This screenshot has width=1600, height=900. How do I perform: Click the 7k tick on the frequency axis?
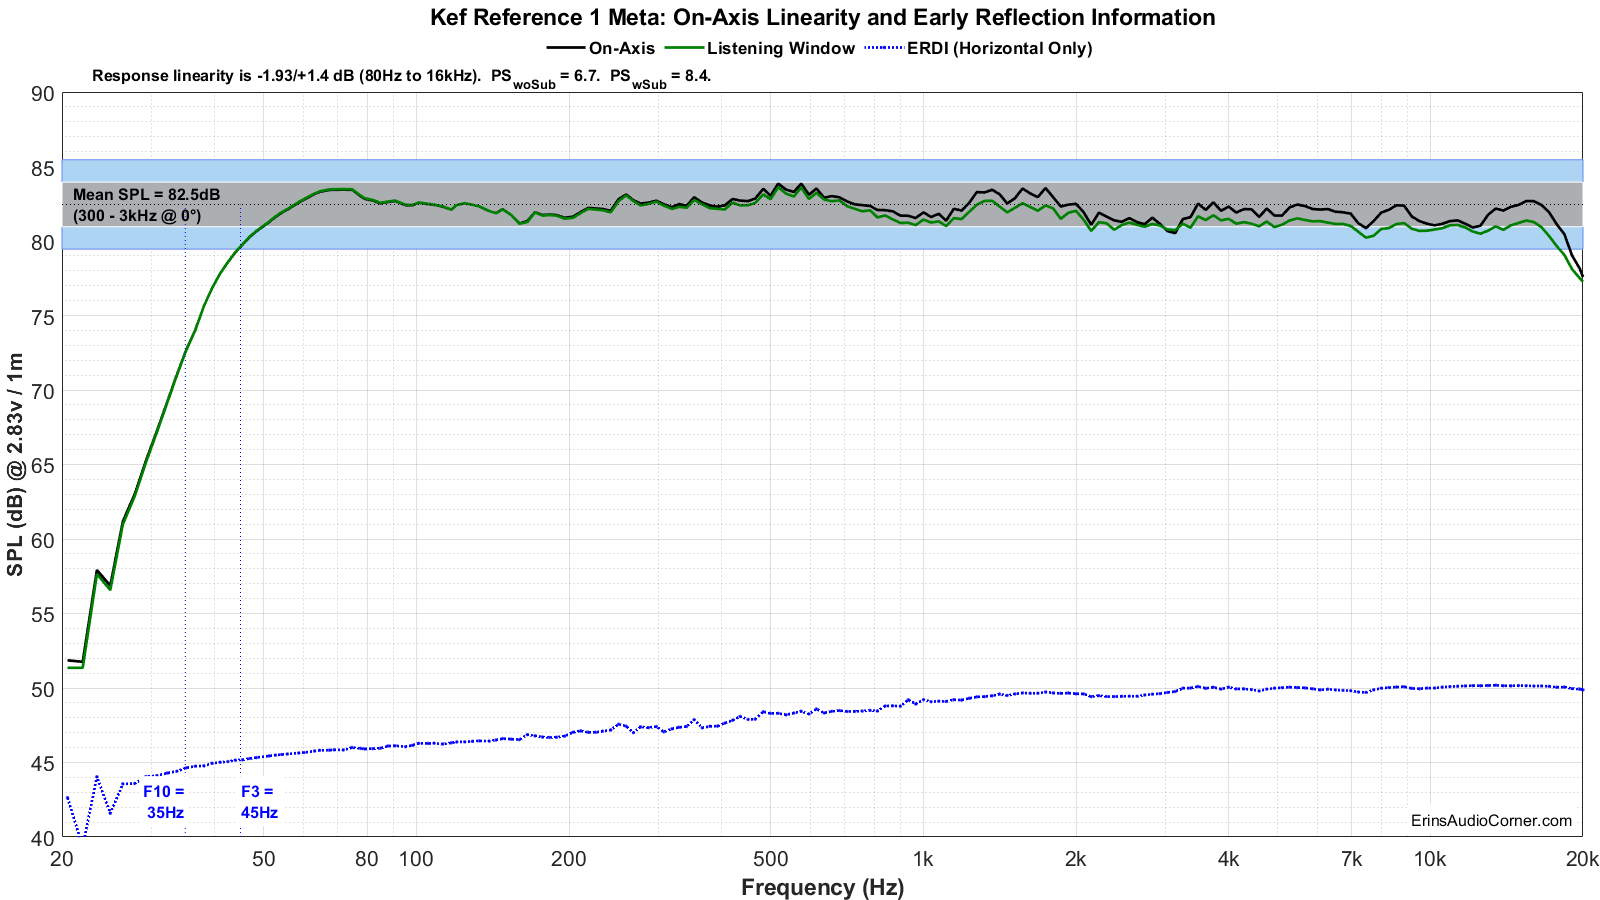pyautogui.click(x=1351, y=859)
